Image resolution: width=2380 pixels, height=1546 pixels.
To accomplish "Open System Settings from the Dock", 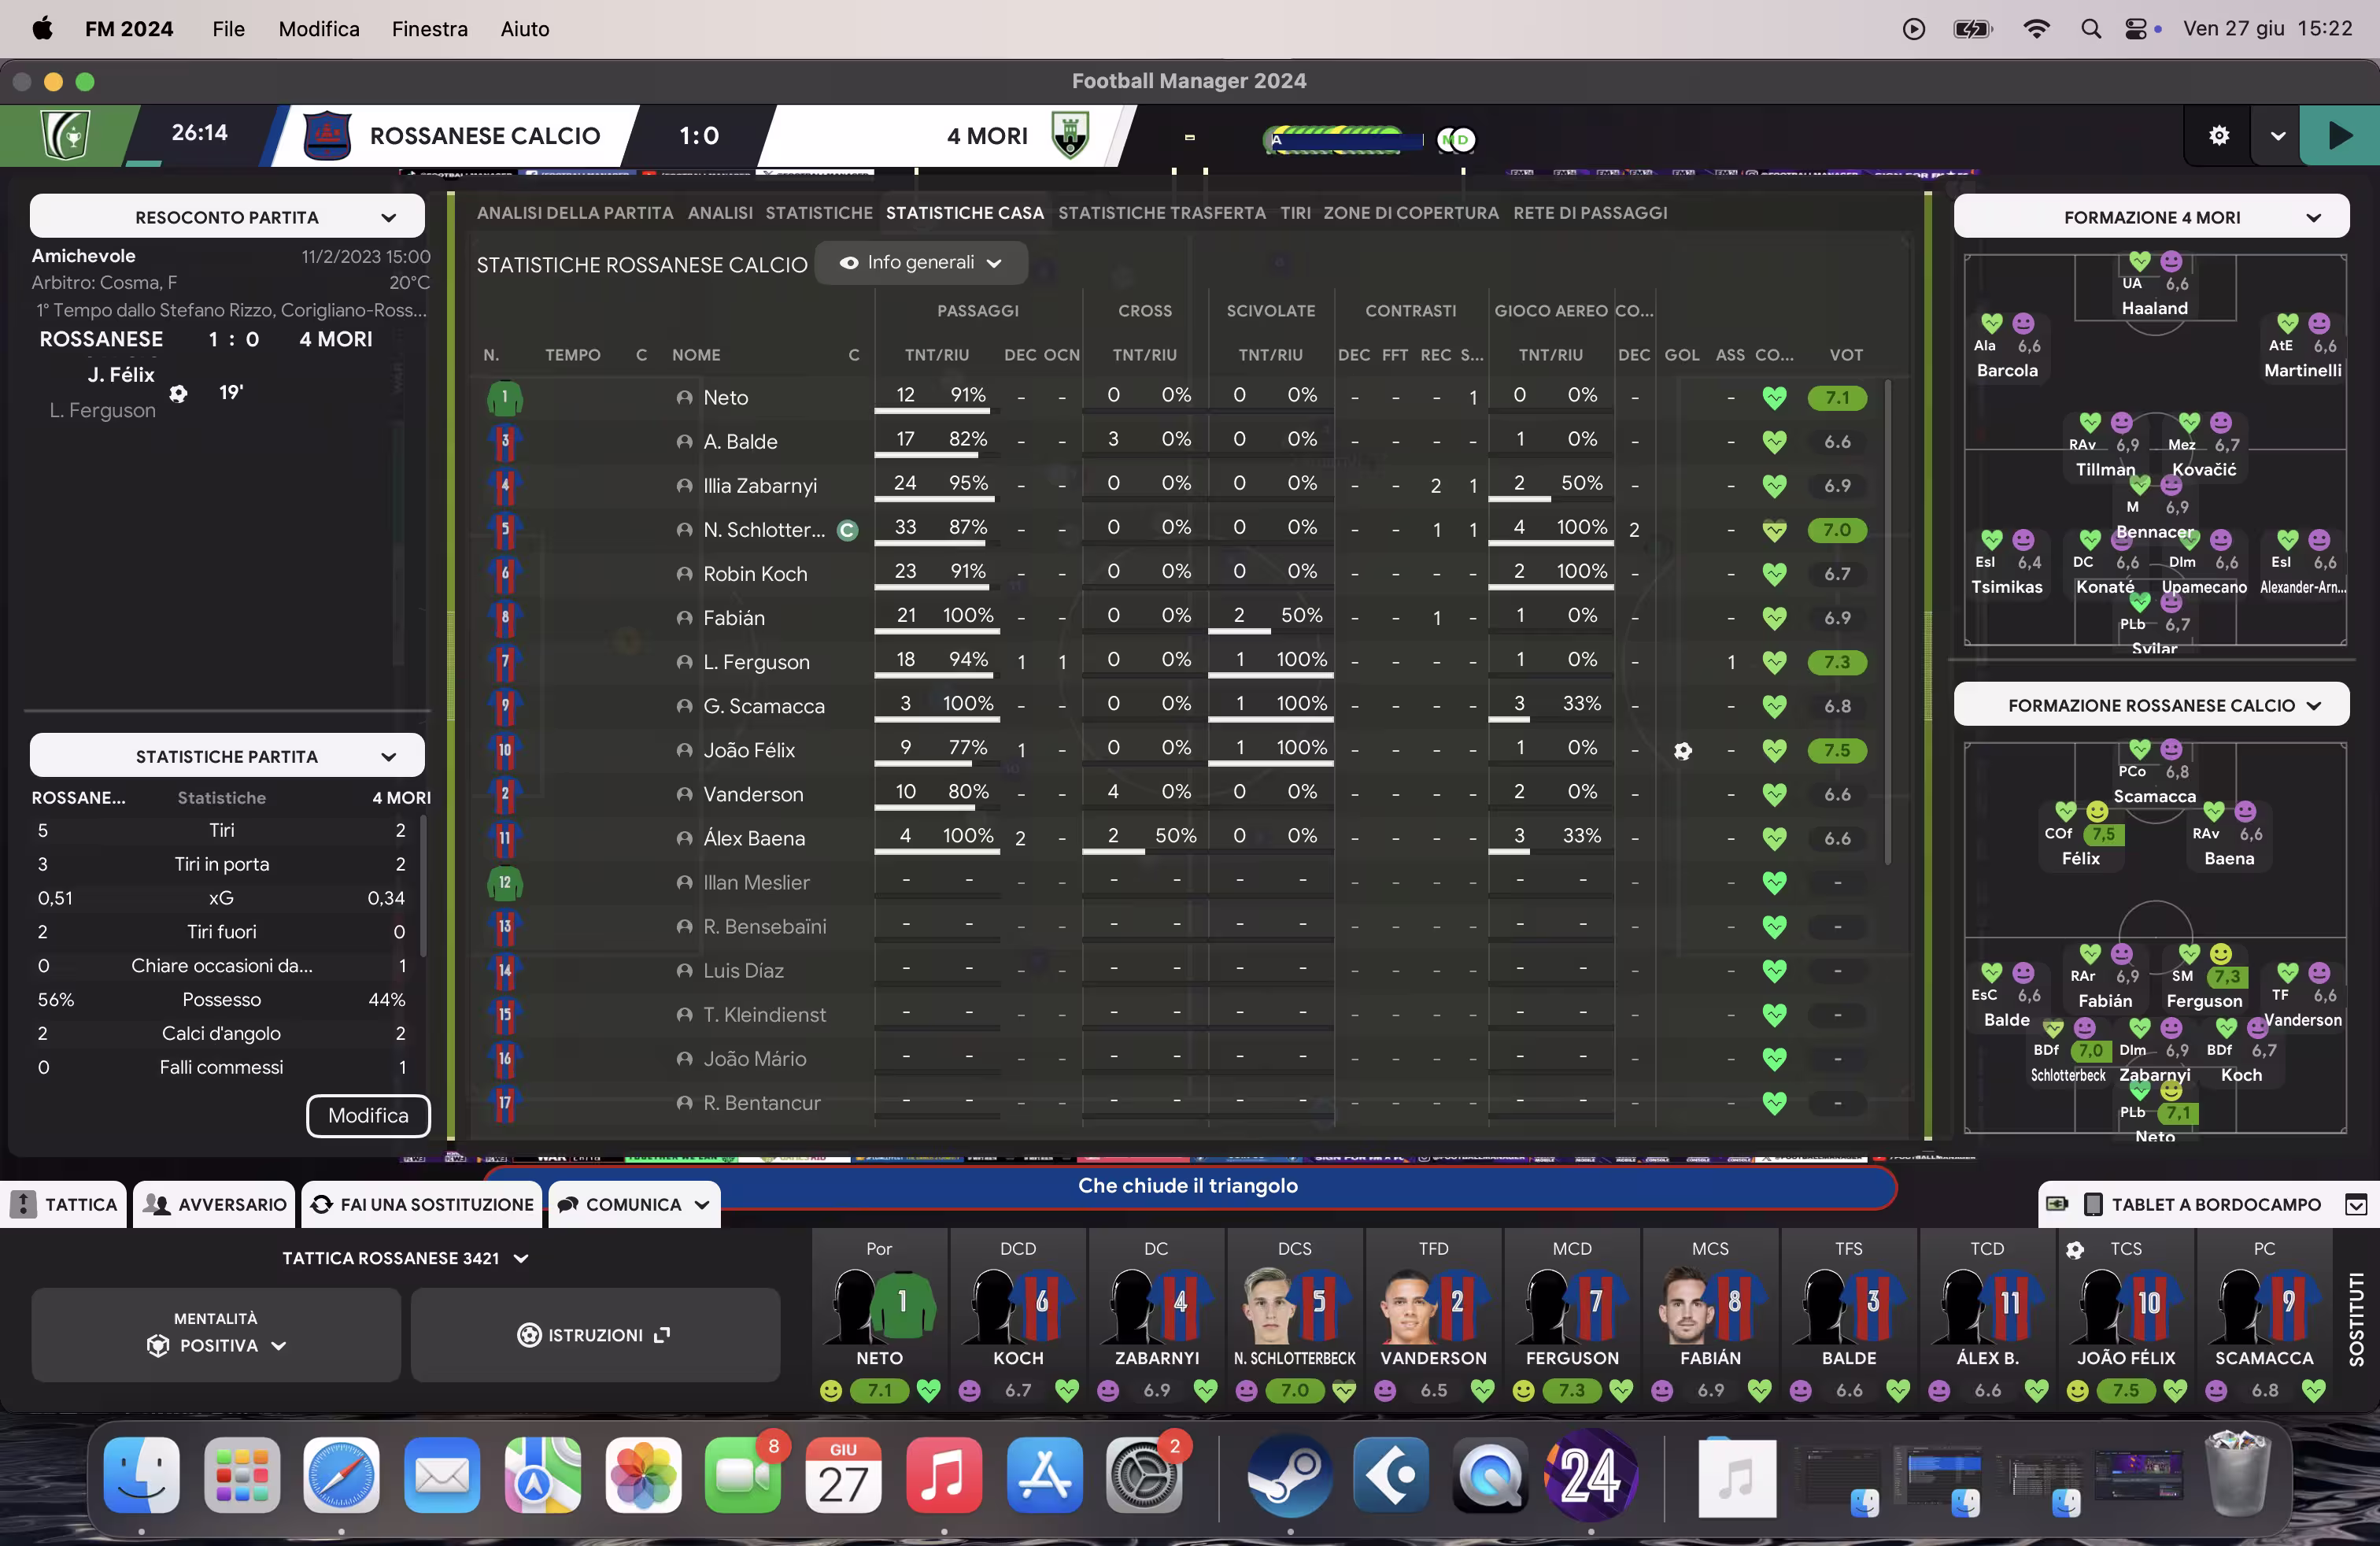I will [x=1144, y=1475].
